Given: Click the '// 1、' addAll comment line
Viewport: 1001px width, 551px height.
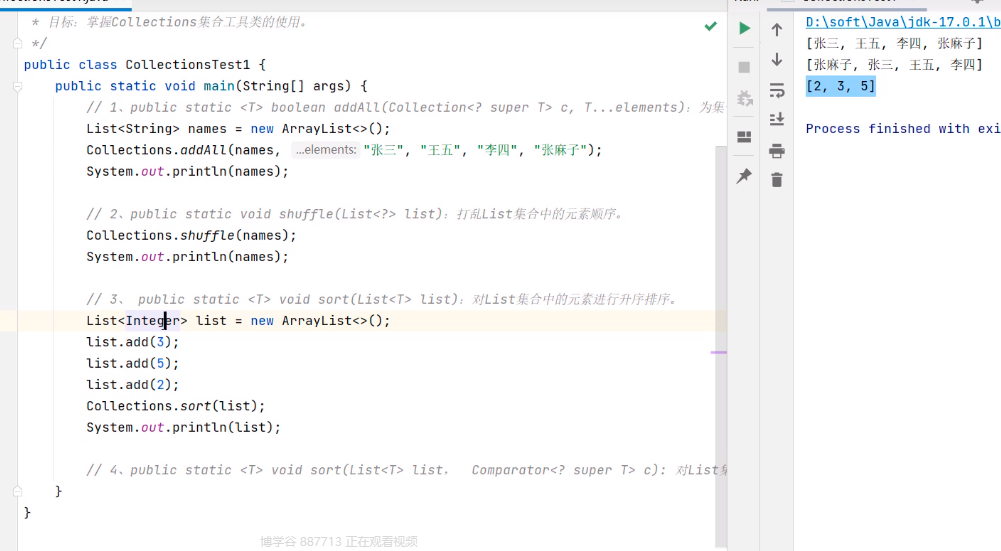Looking at the screenshot, I should click(x=406, y=107).
